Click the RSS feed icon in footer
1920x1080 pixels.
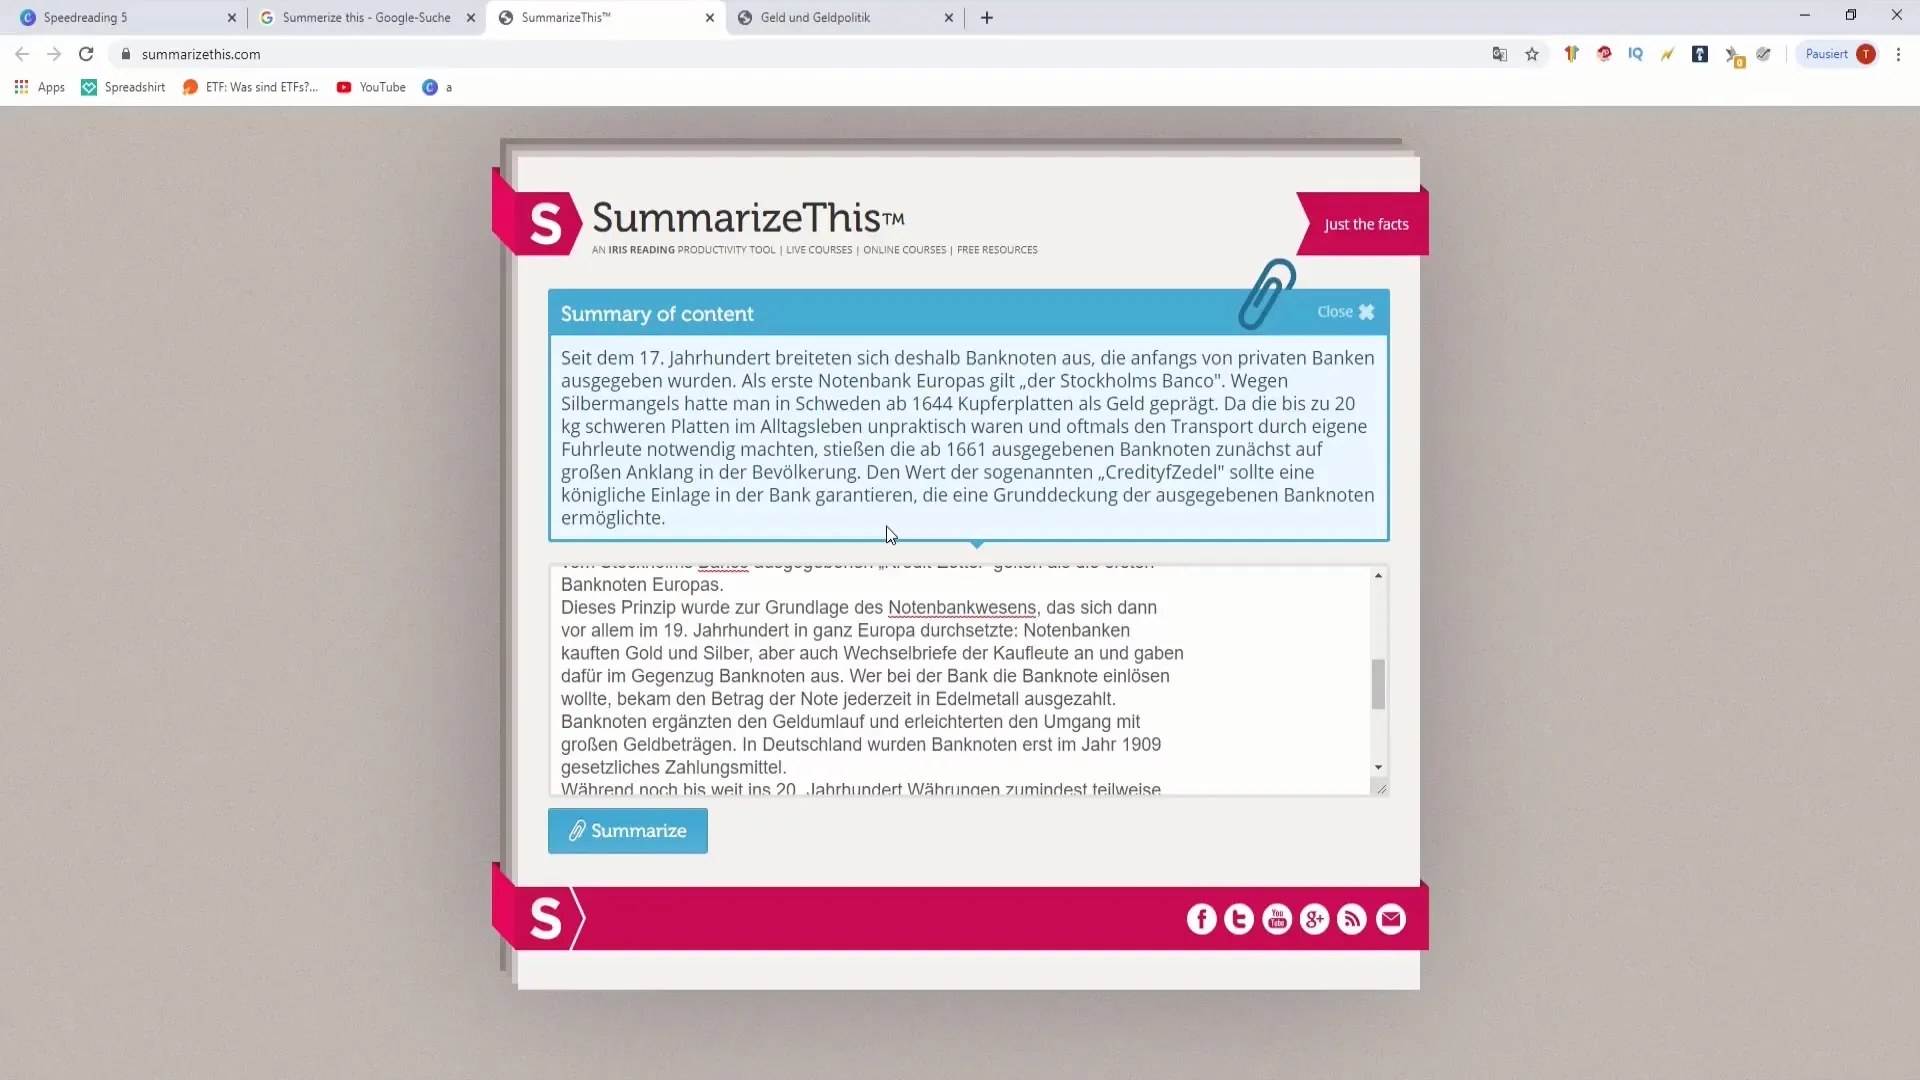1353,919
